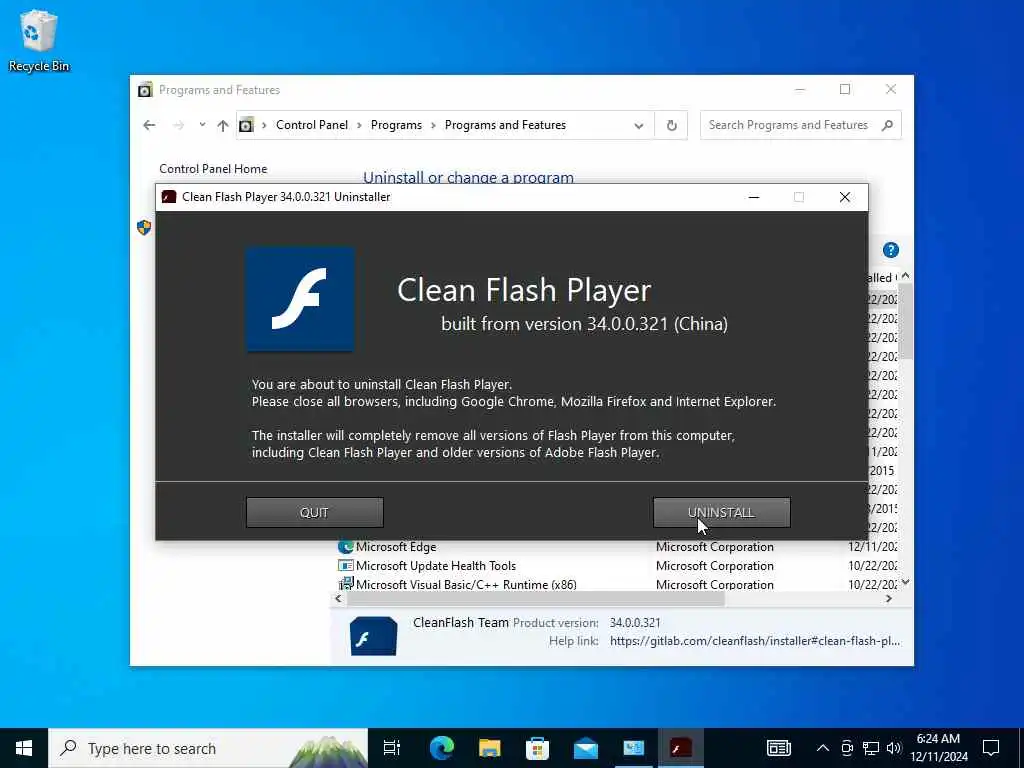Open File Explorer from the taskbar

(x=490, y=748)
